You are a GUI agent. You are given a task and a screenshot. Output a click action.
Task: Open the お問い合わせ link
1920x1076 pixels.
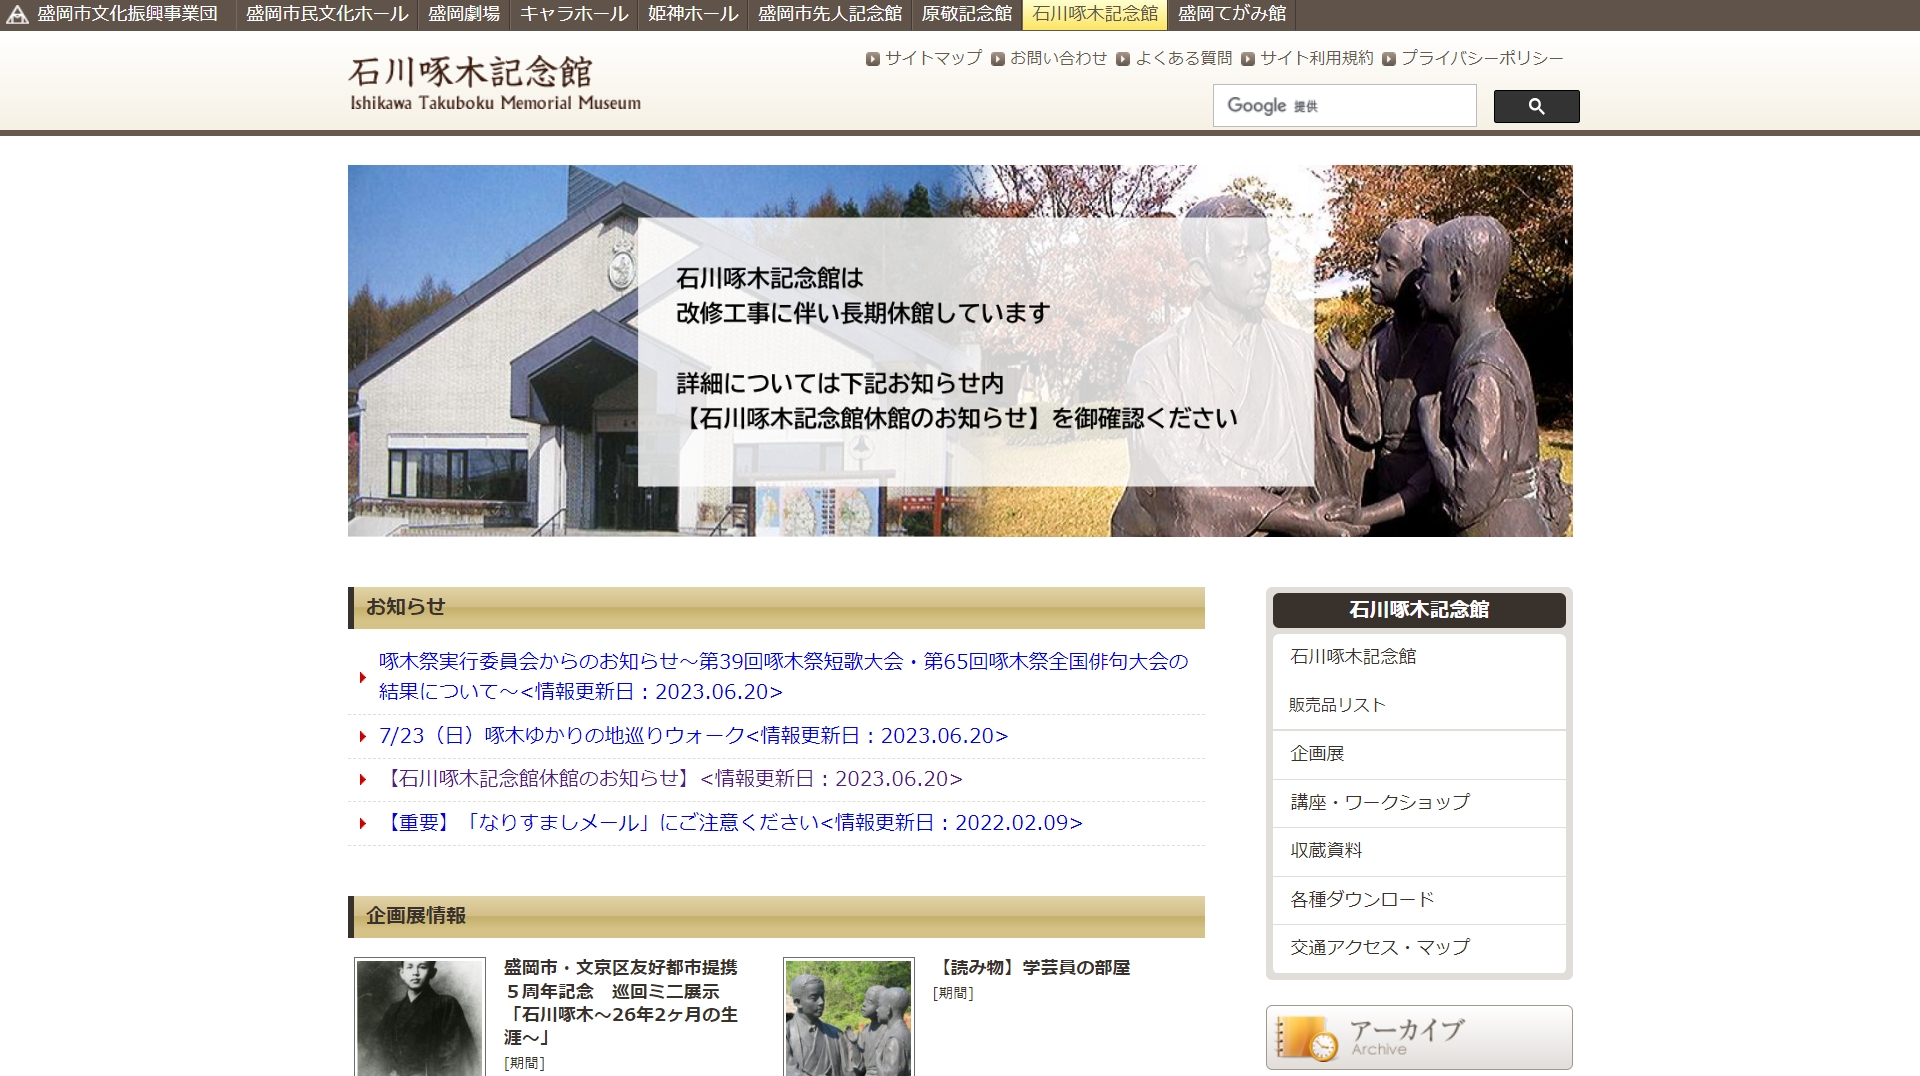(1058, 58)
